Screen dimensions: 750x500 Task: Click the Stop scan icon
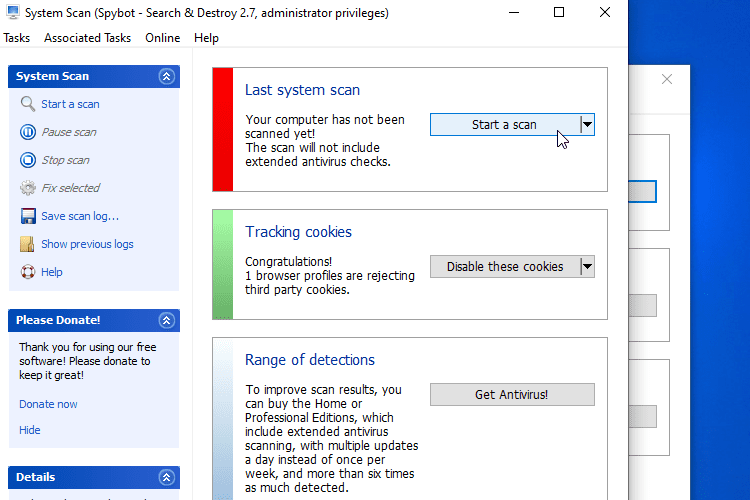point(28,160)
